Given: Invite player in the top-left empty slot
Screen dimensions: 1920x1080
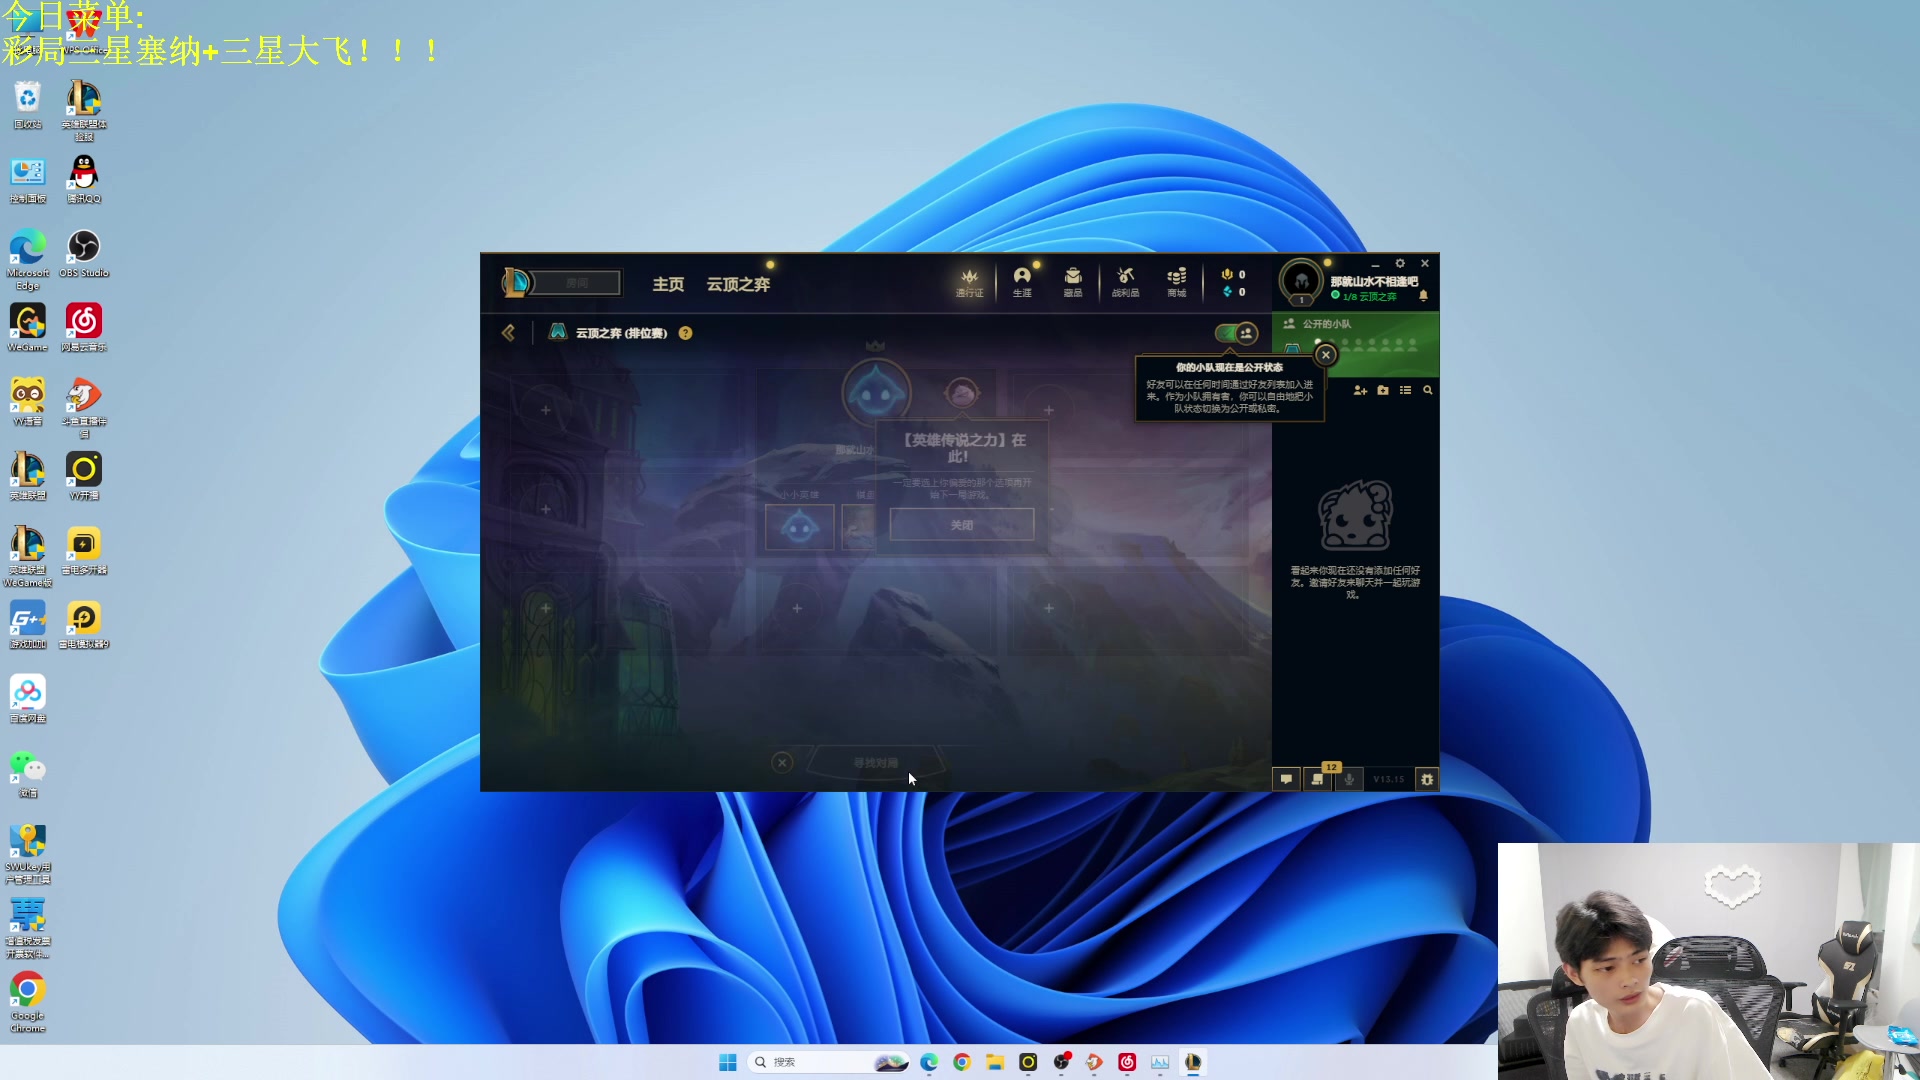Looking at the screenshot, I should pyautogui.click(x=545, y=410).
